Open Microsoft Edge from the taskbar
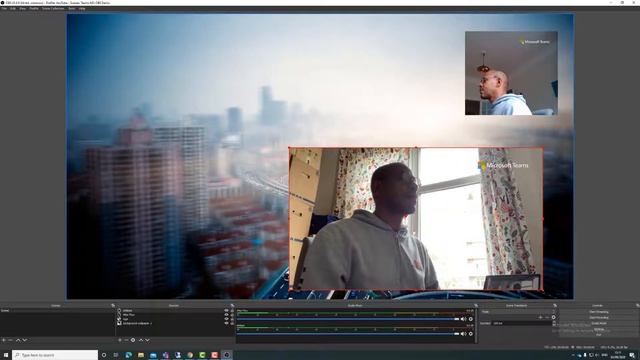 pyautogui.click(x=129, y=355)
